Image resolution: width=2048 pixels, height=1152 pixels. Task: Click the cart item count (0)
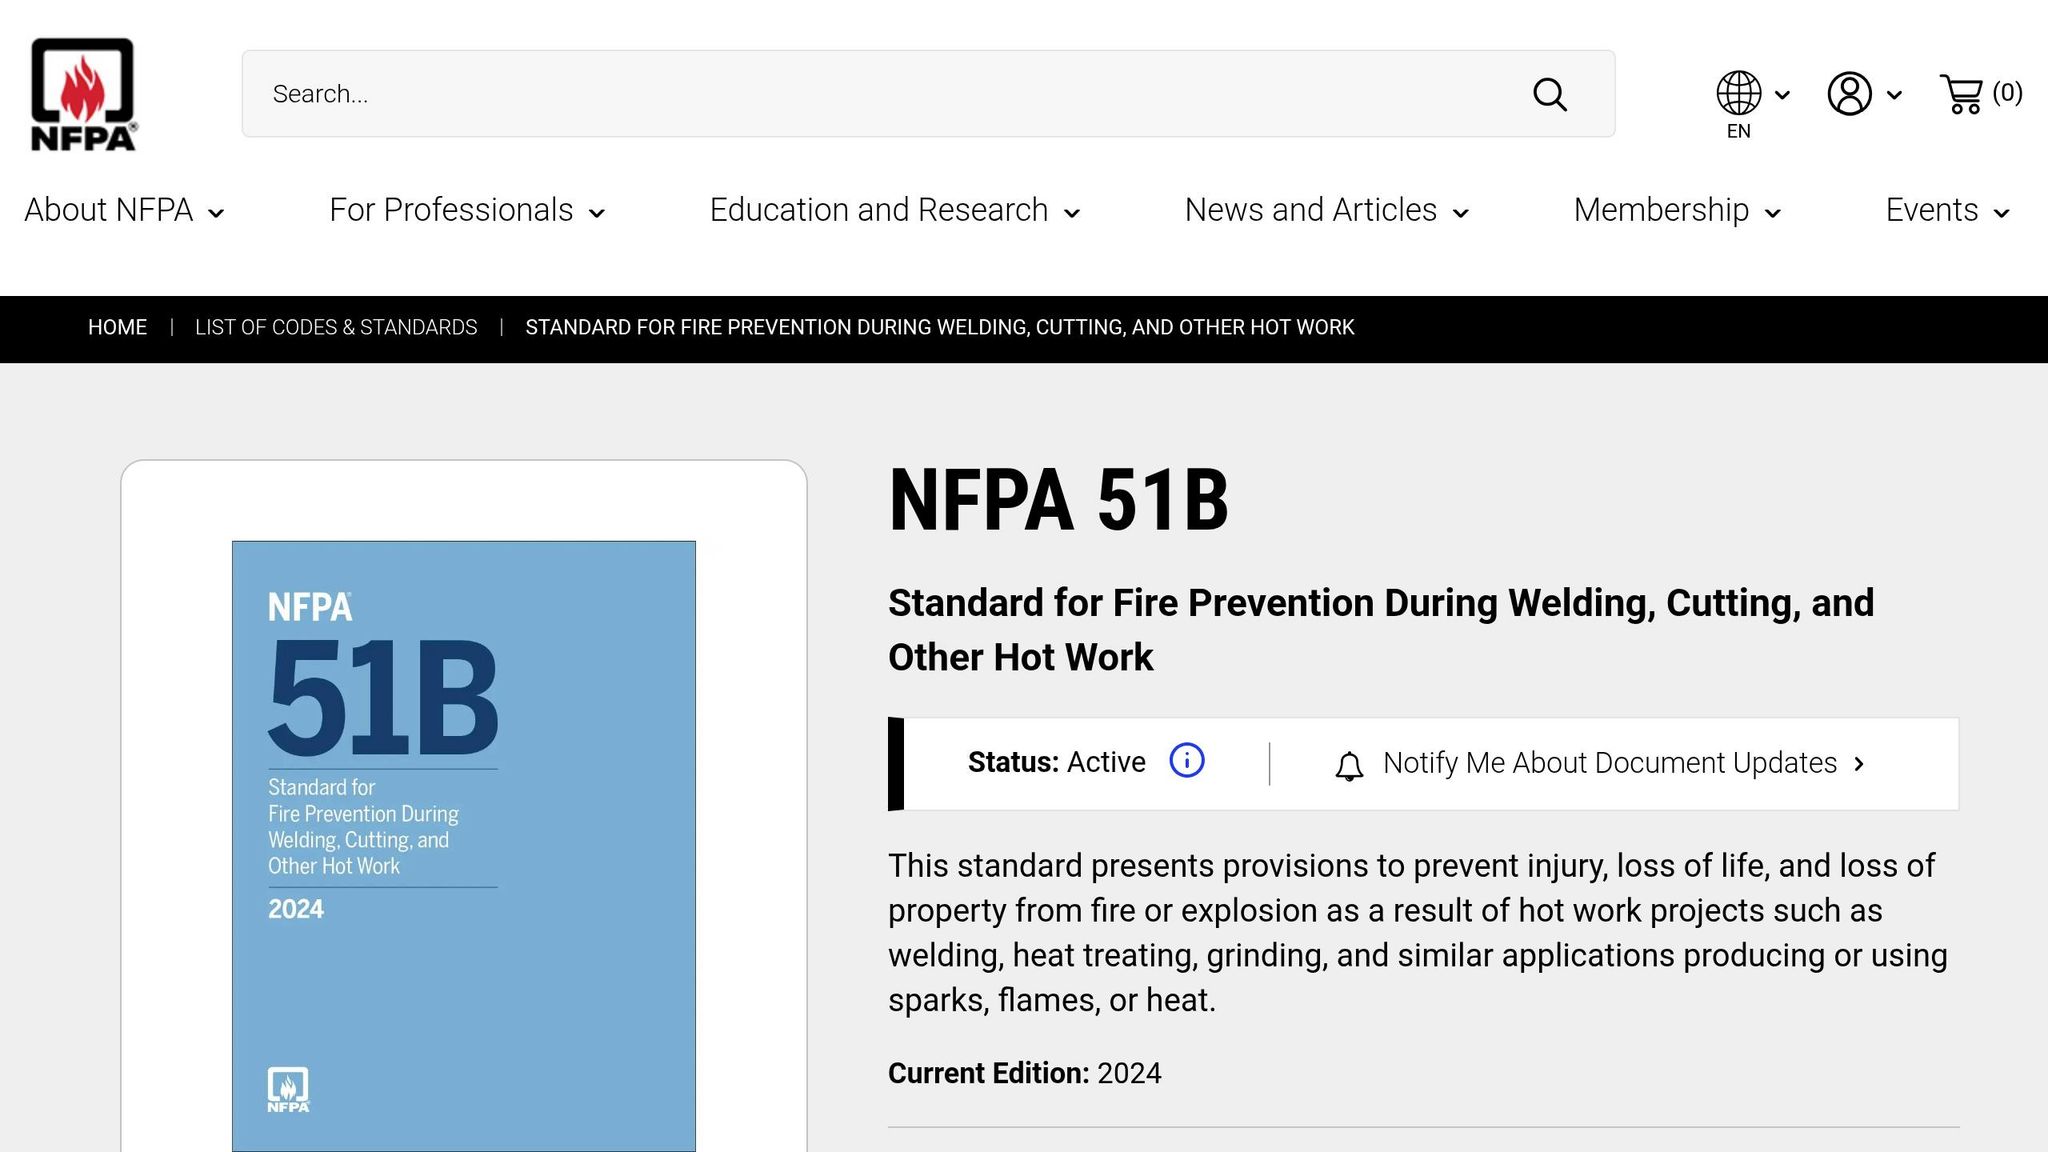click(2007, 93)
